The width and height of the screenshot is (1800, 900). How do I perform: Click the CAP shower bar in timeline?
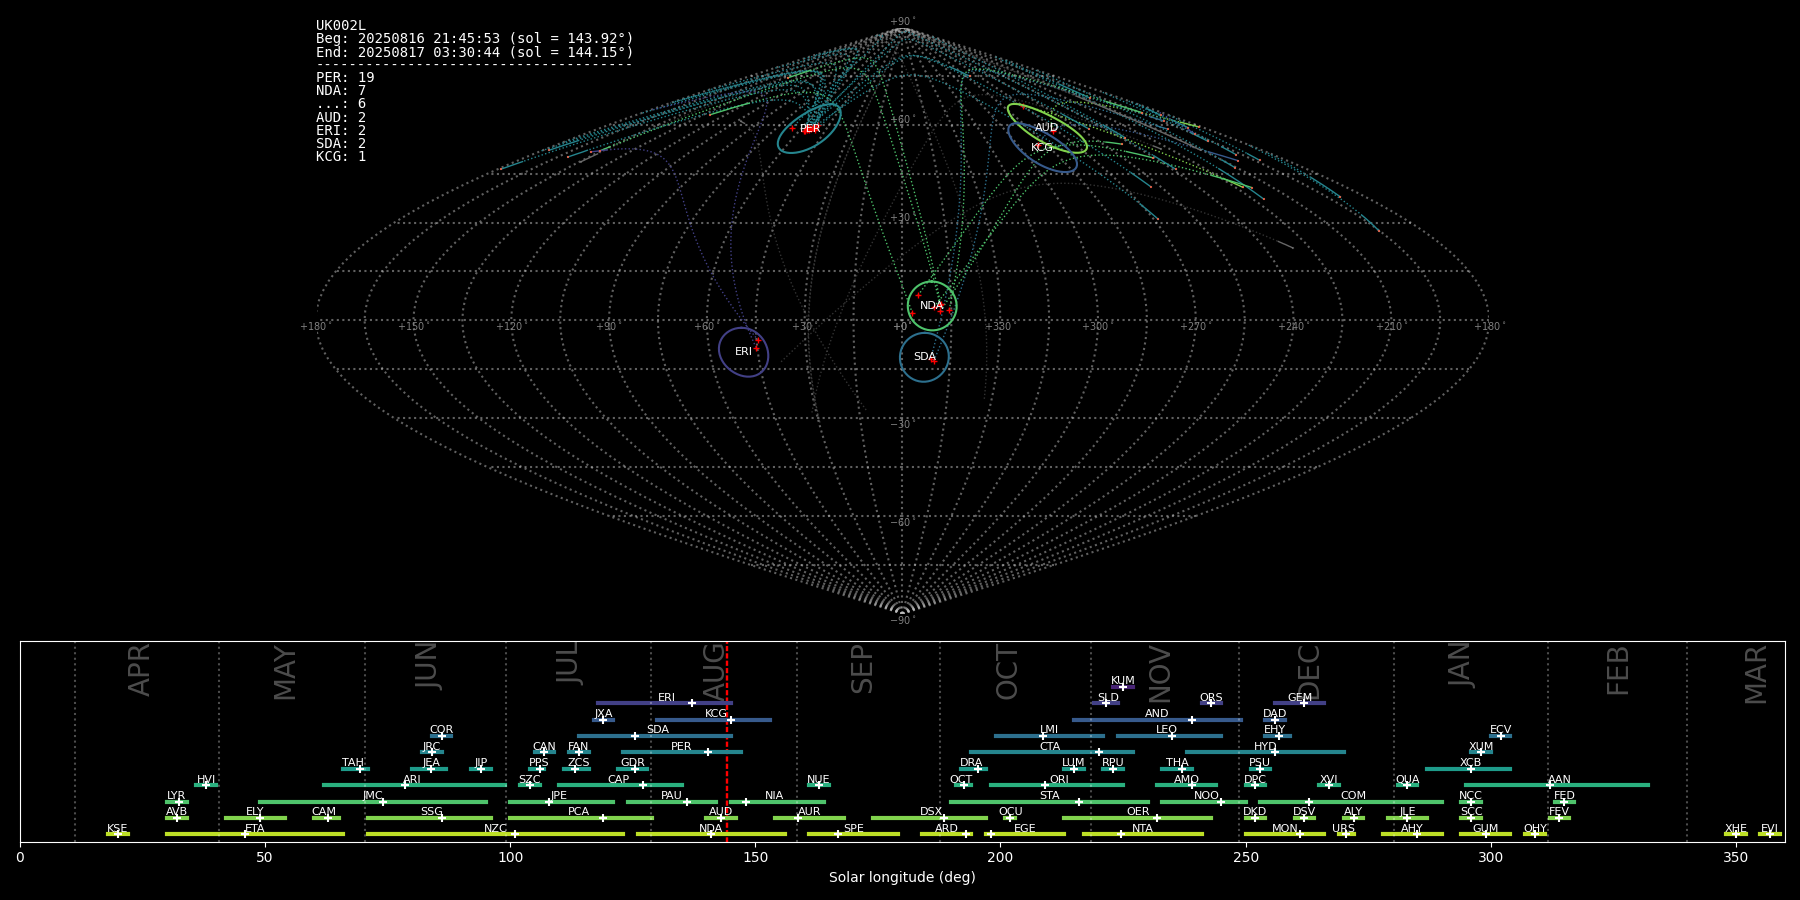pos(620,785)
